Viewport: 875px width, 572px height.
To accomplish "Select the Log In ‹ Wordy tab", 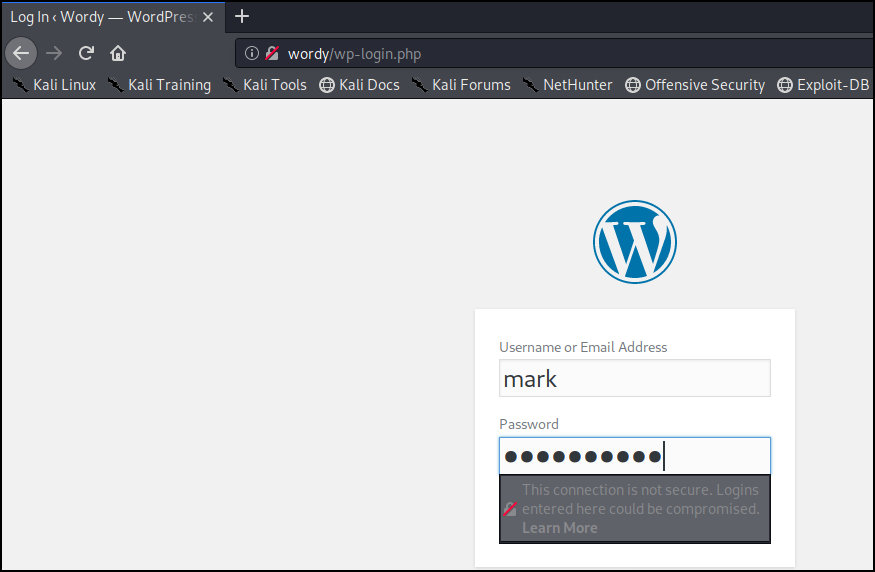I will point(114,17).
